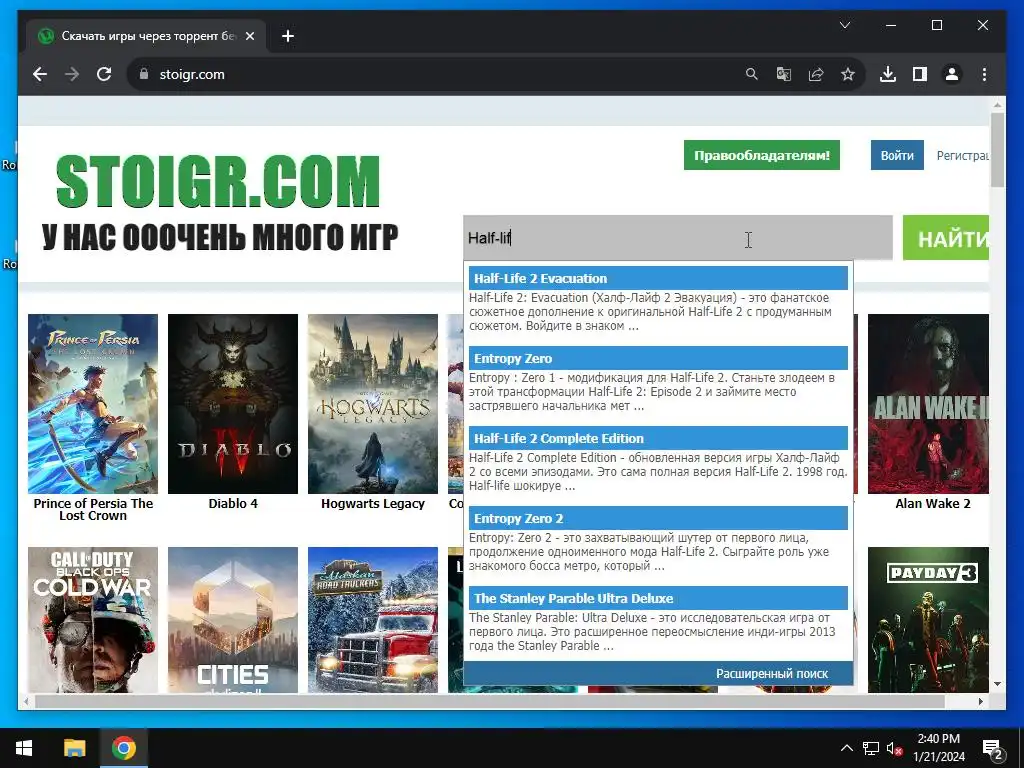This screenshot has width=1024, height=768.
Task: Open the 'Регистрация' link
Action: tap(963, 155)
